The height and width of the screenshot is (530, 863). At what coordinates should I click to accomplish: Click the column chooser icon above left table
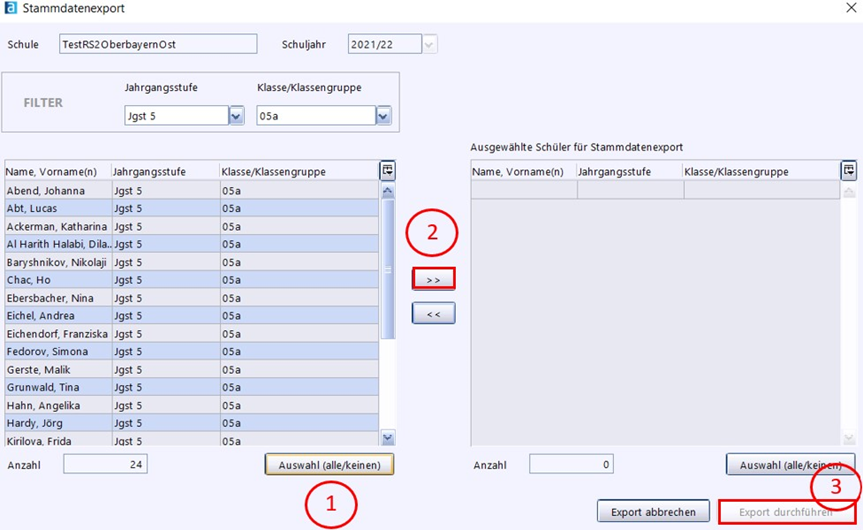(387, 171)
